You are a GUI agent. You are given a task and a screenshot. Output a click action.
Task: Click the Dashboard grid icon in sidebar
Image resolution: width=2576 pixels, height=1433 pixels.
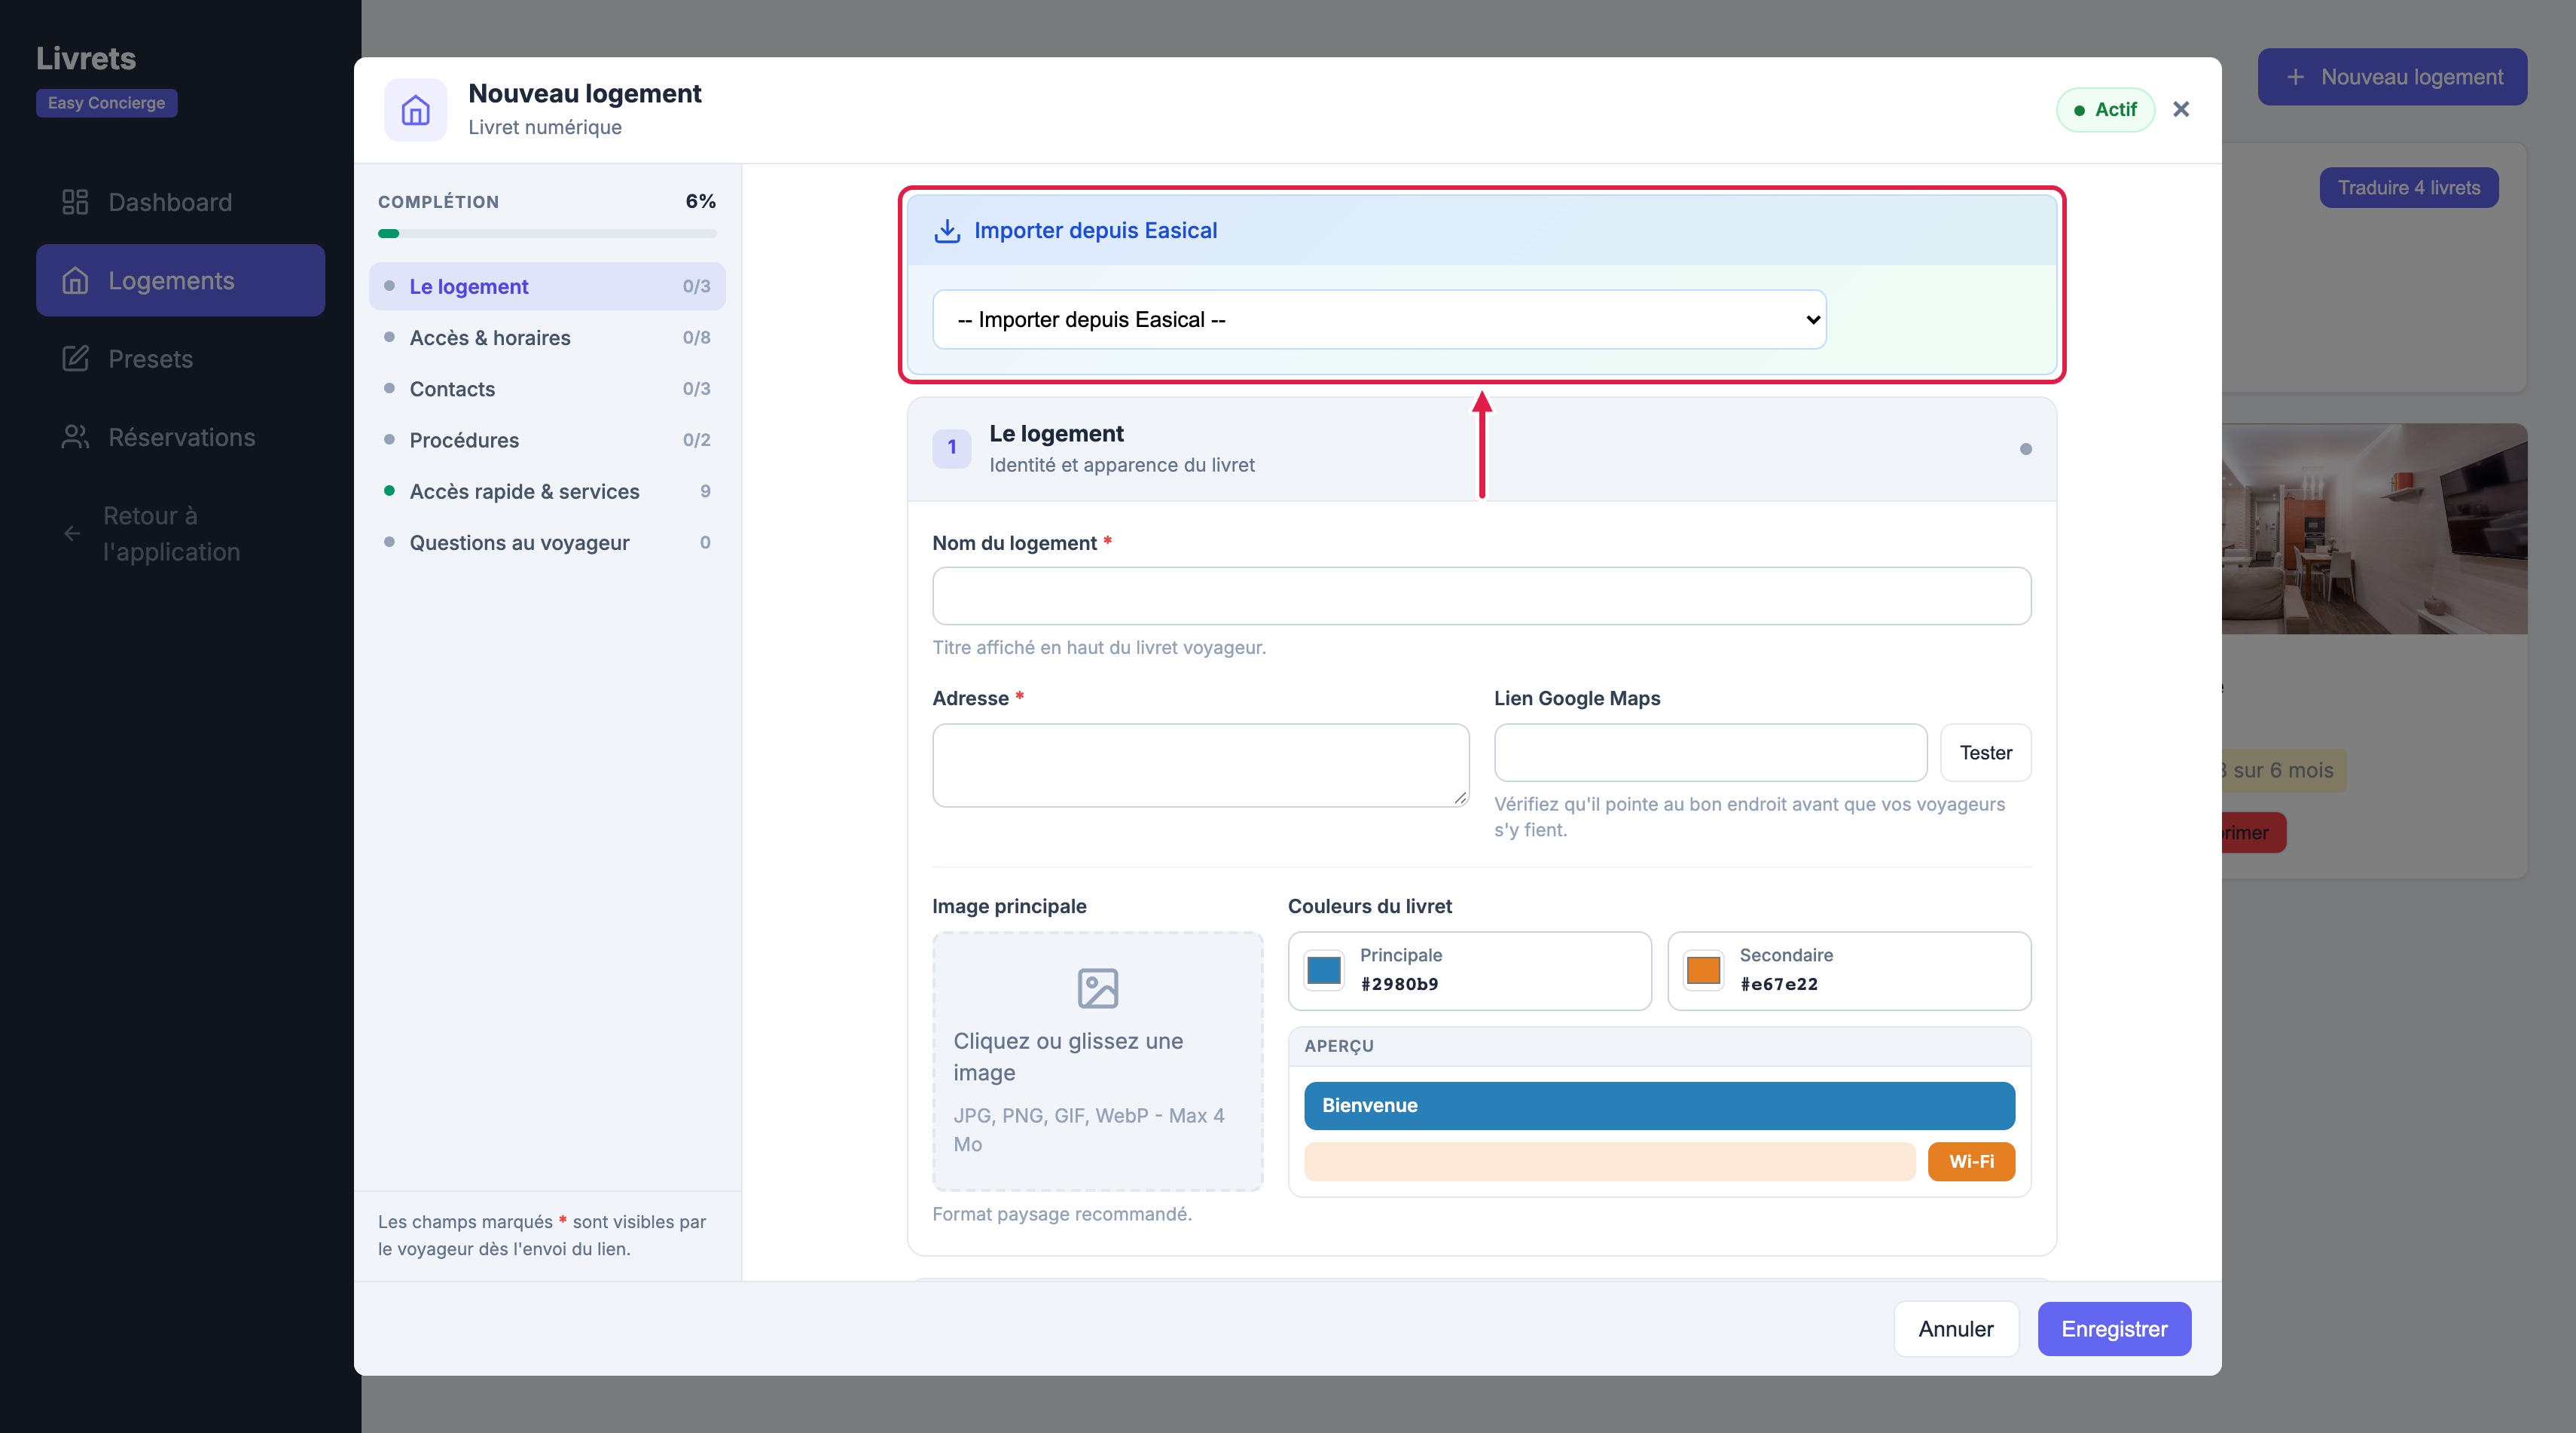click(x=75, y=202)
